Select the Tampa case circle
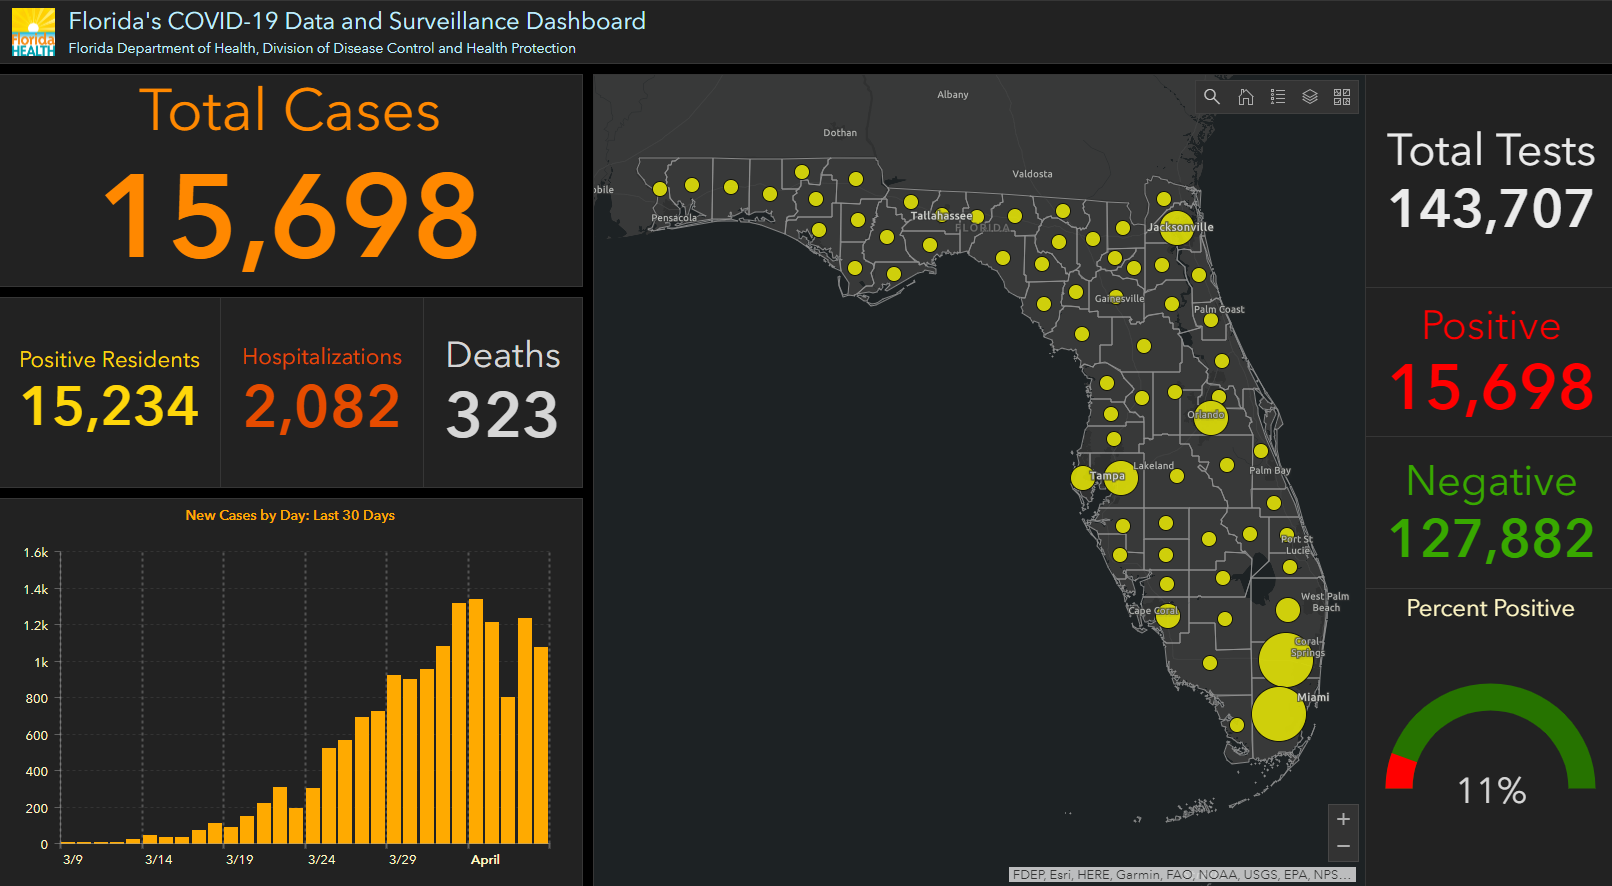This screenshot has width=1612, height=886. coord(1121,478)
